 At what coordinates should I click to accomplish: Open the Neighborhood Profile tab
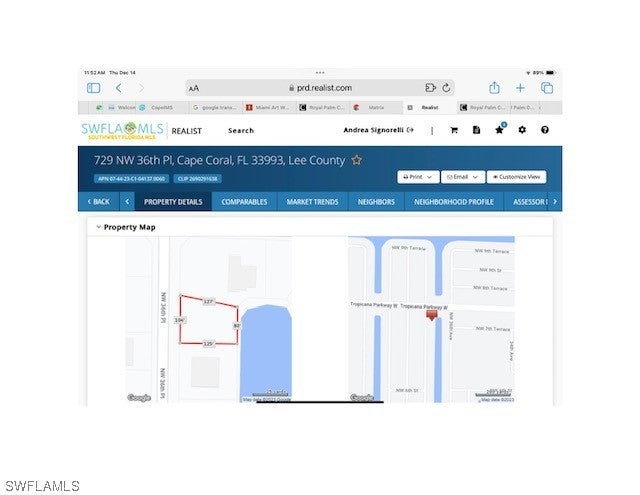pos(453,202)
